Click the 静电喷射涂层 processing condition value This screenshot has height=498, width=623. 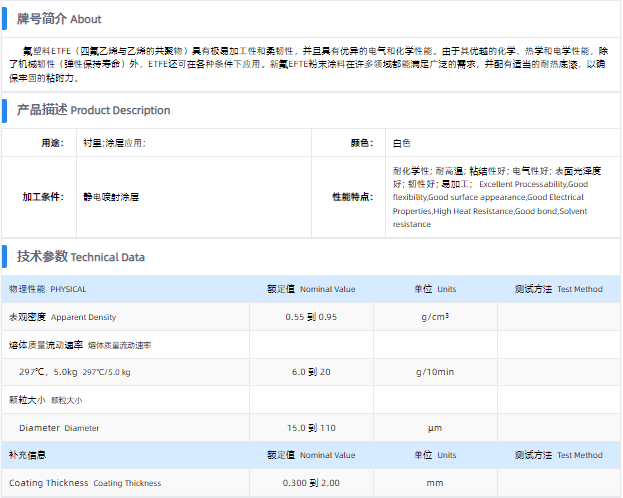click(x=111, y=197)
